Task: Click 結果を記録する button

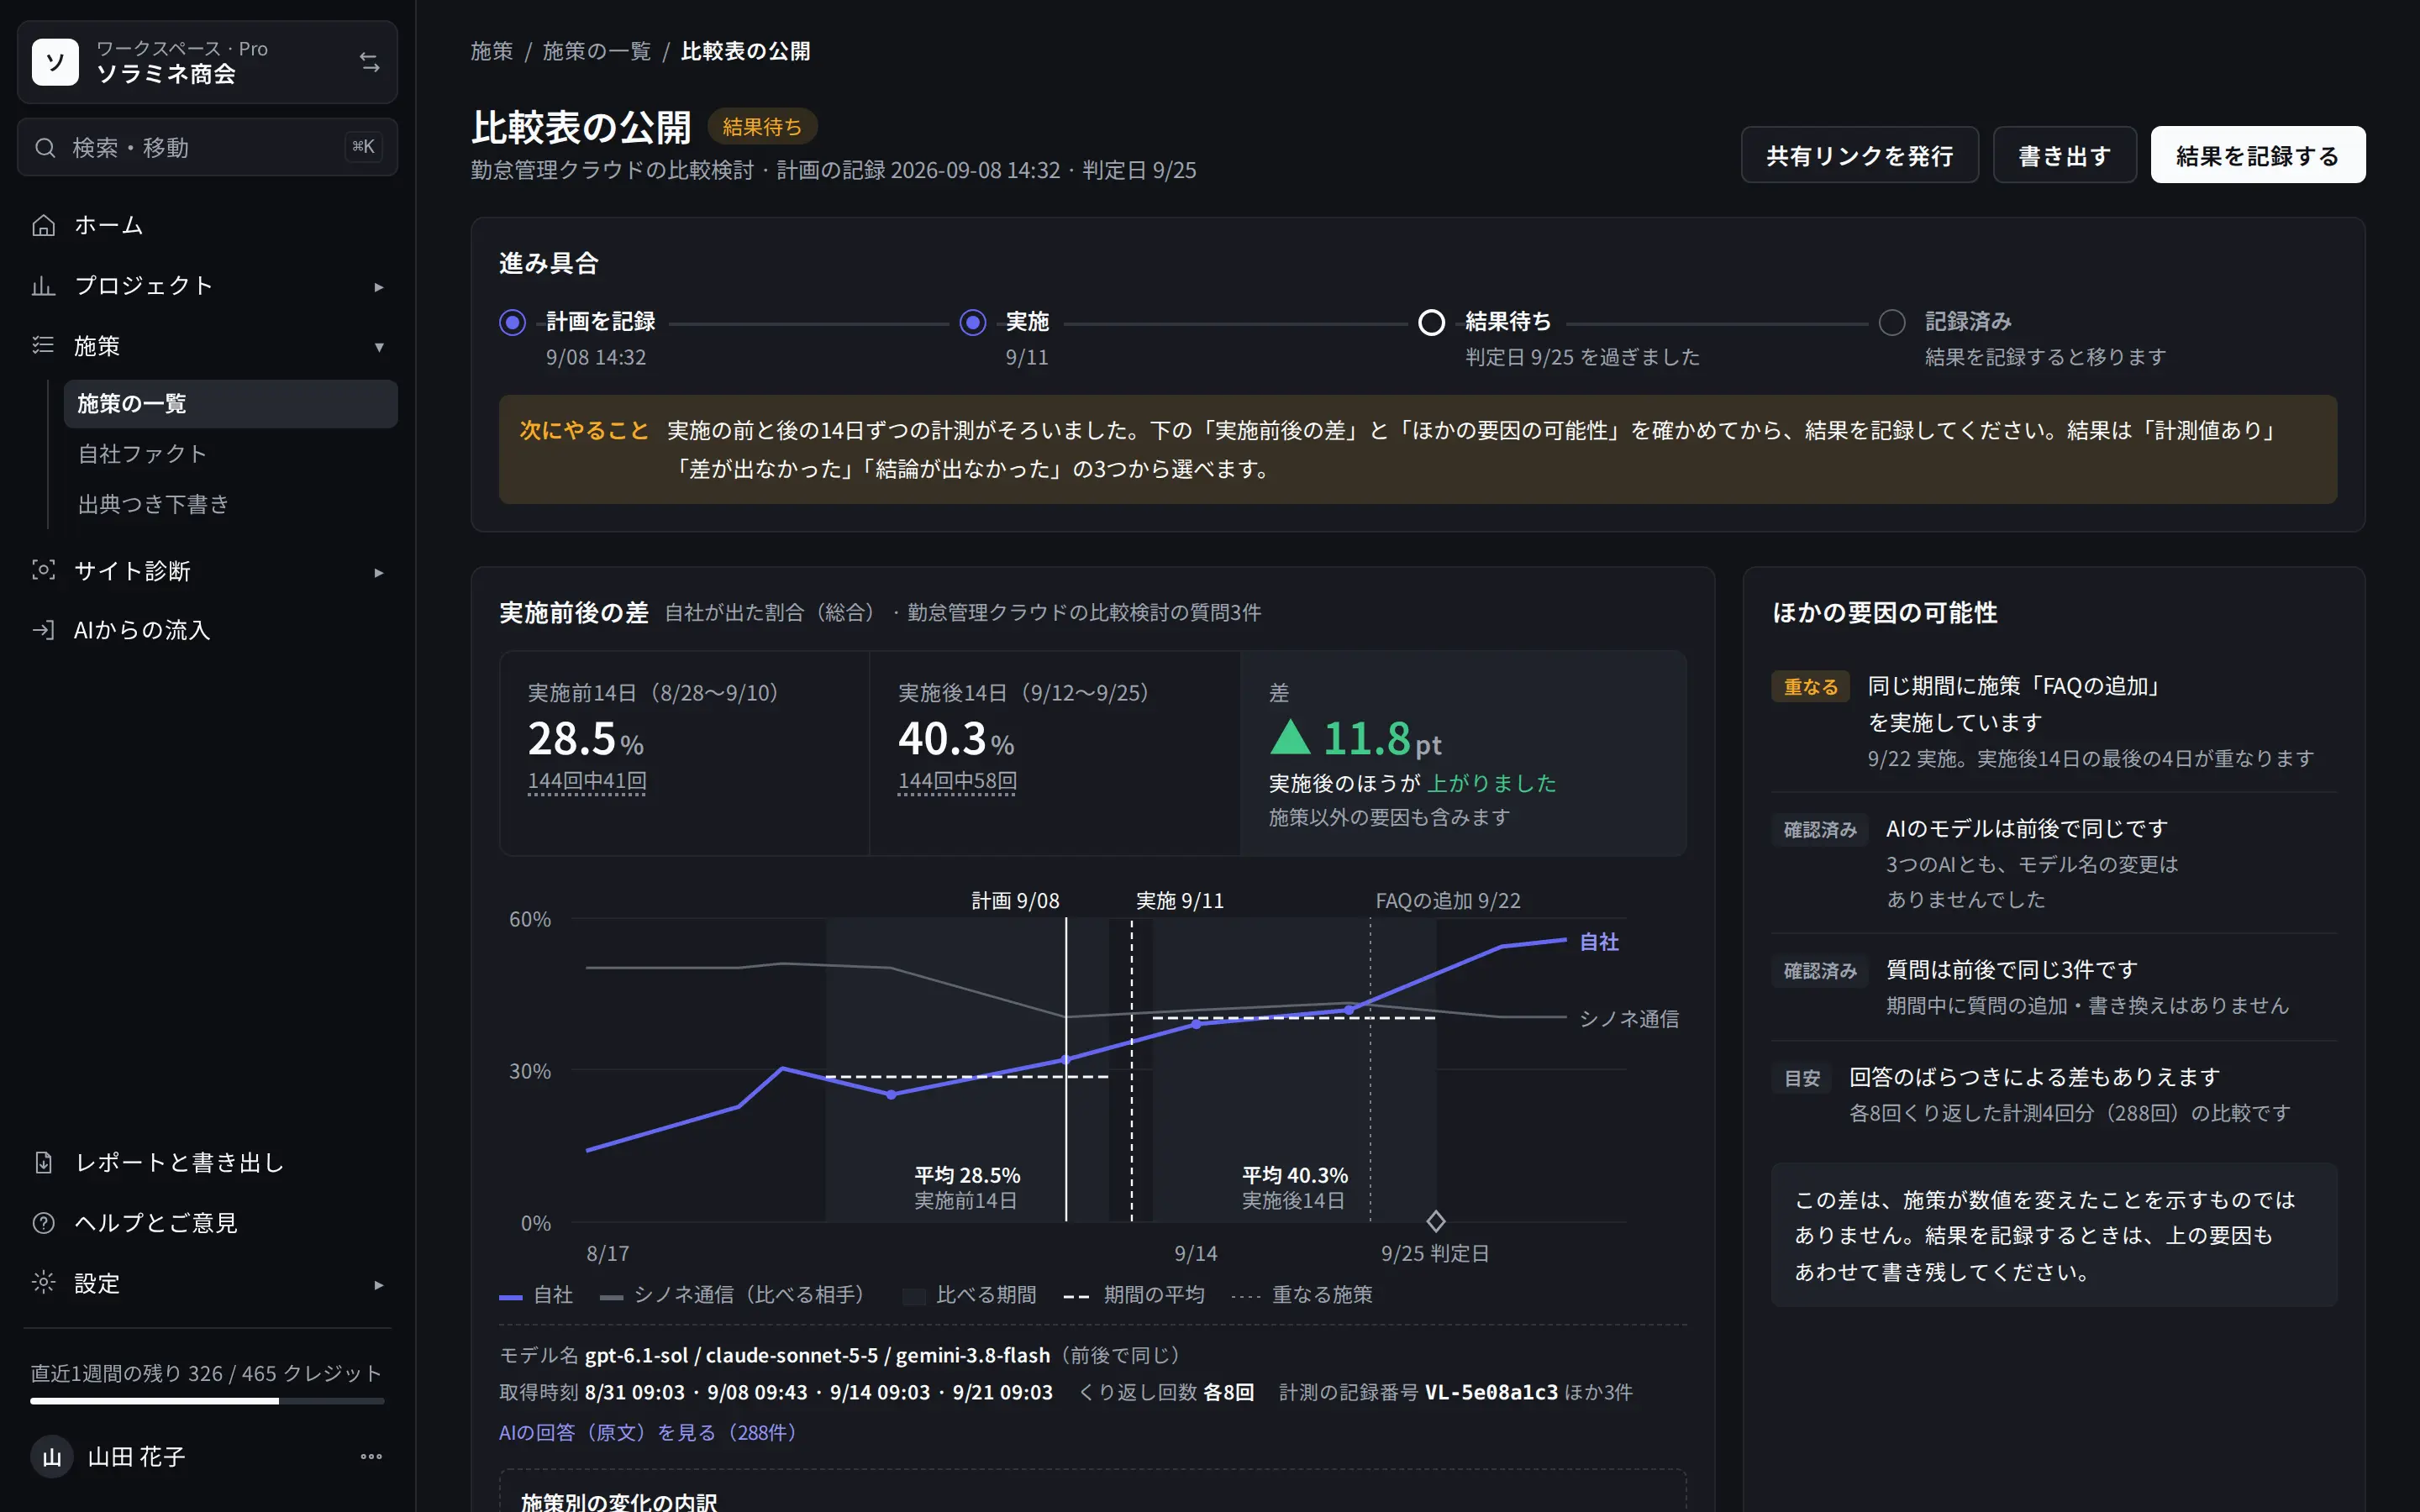Action: pos(2258,155)
